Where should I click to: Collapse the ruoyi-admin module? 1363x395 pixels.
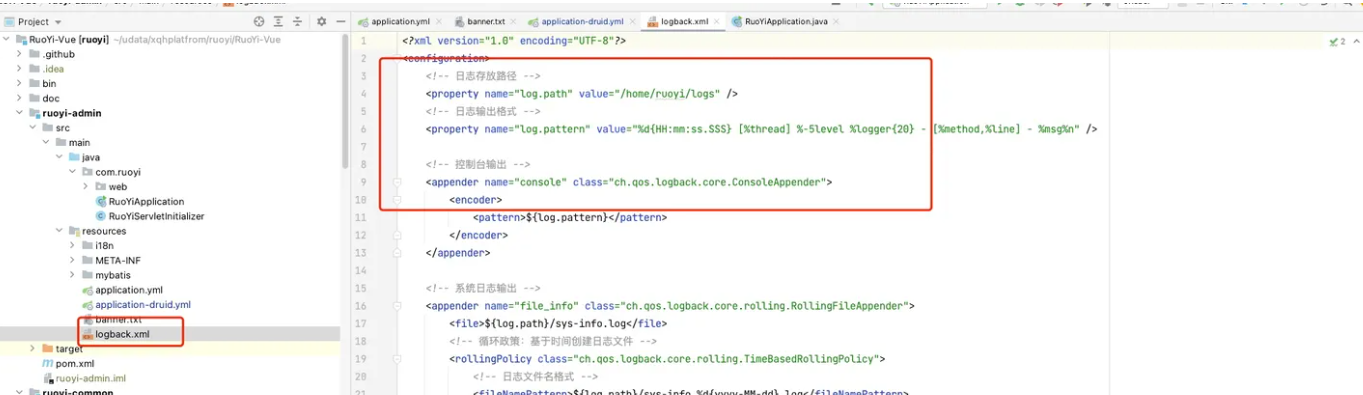click(20, 113)
